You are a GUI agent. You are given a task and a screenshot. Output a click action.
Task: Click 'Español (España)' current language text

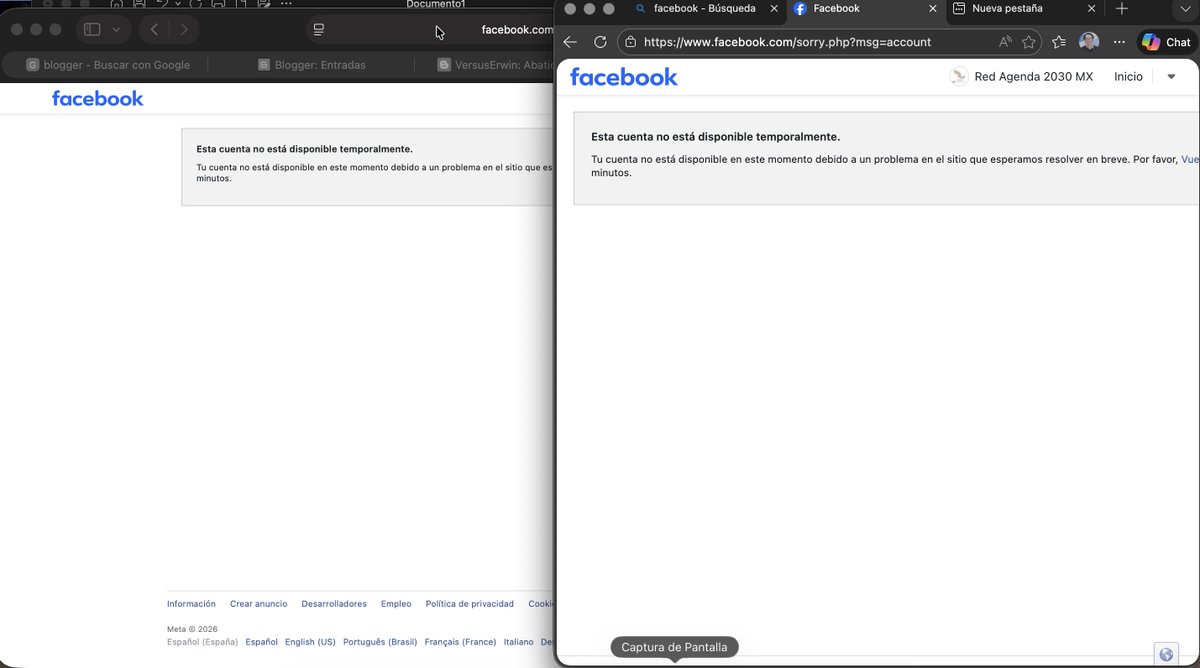(202, 642)
